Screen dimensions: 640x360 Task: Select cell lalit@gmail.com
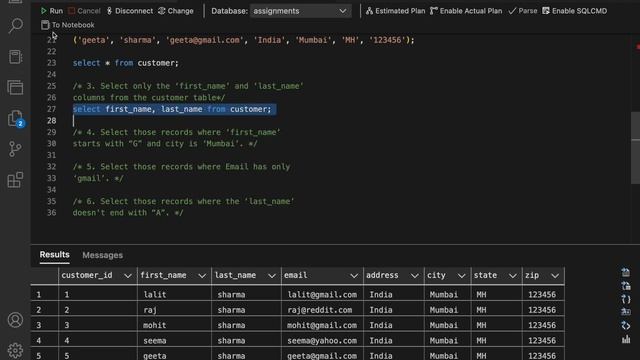tap(322, 294)
